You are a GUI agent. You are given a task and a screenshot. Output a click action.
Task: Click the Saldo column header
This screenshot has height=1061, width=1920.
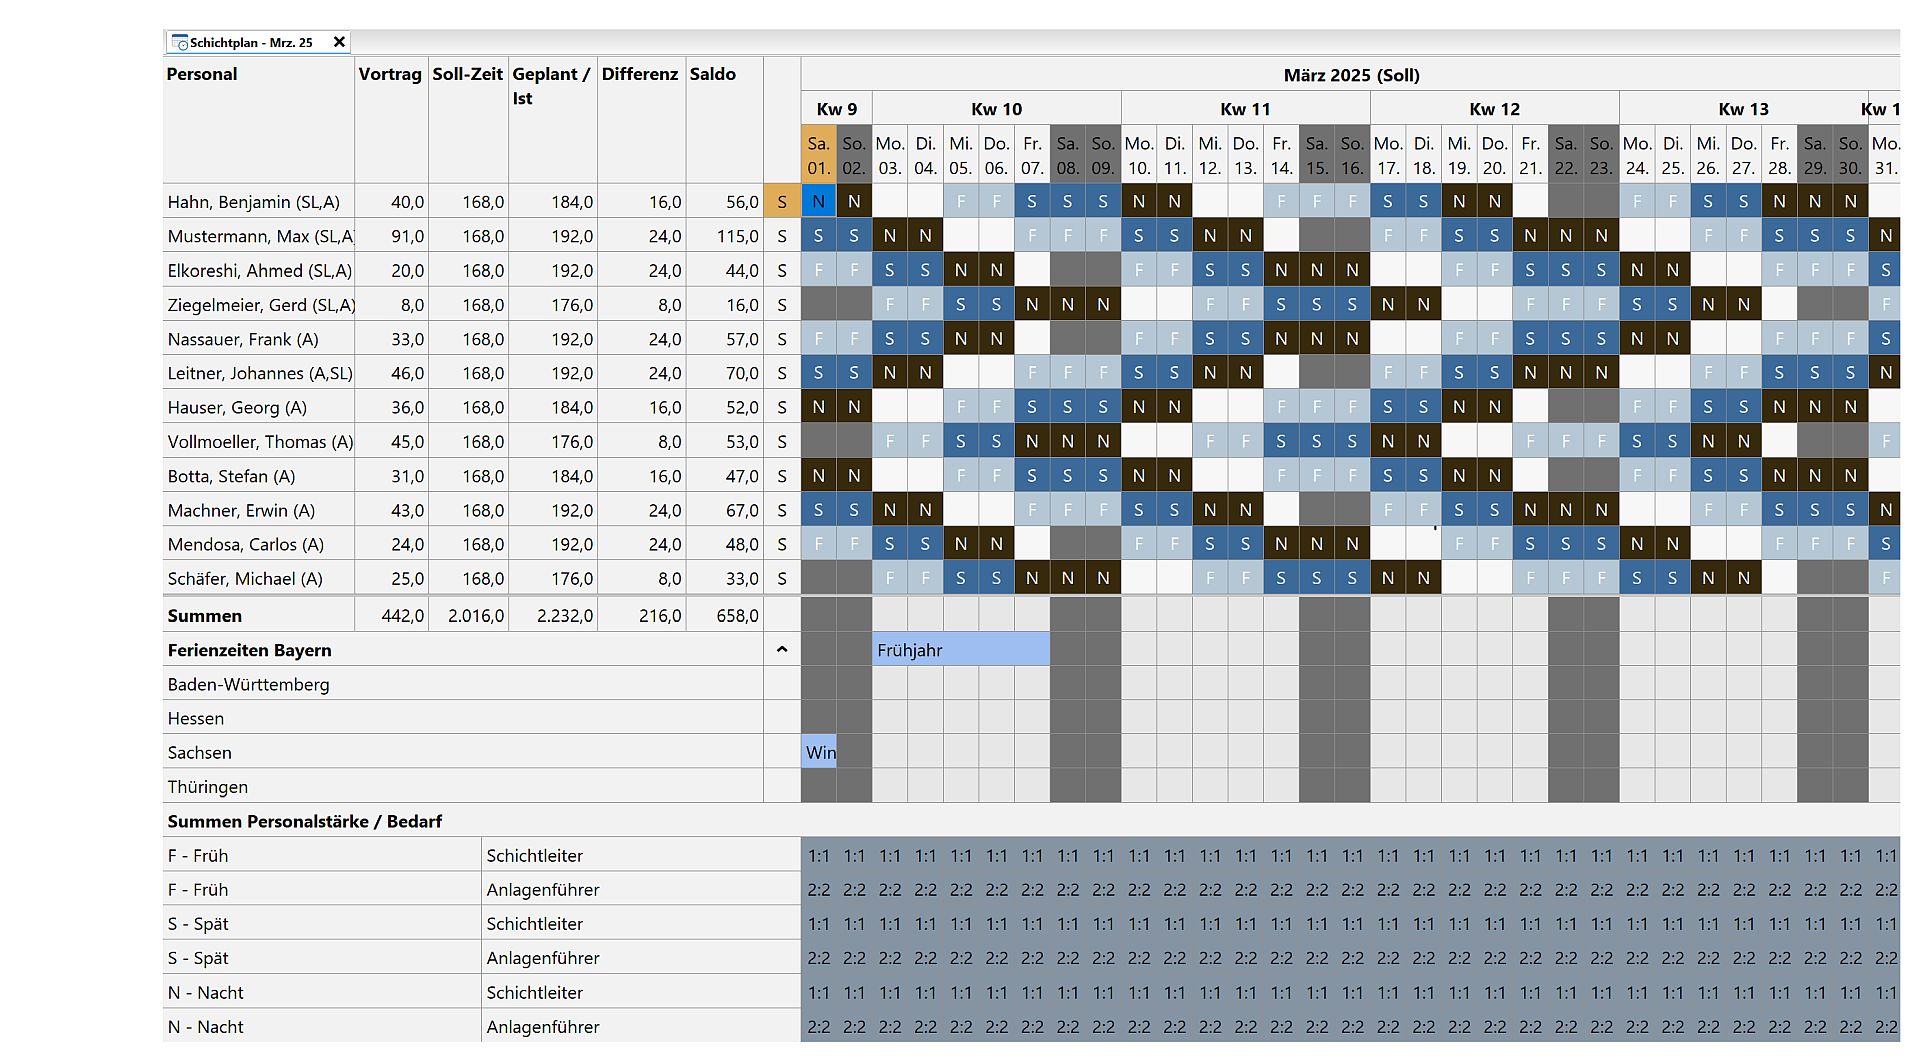click(712, 74)
